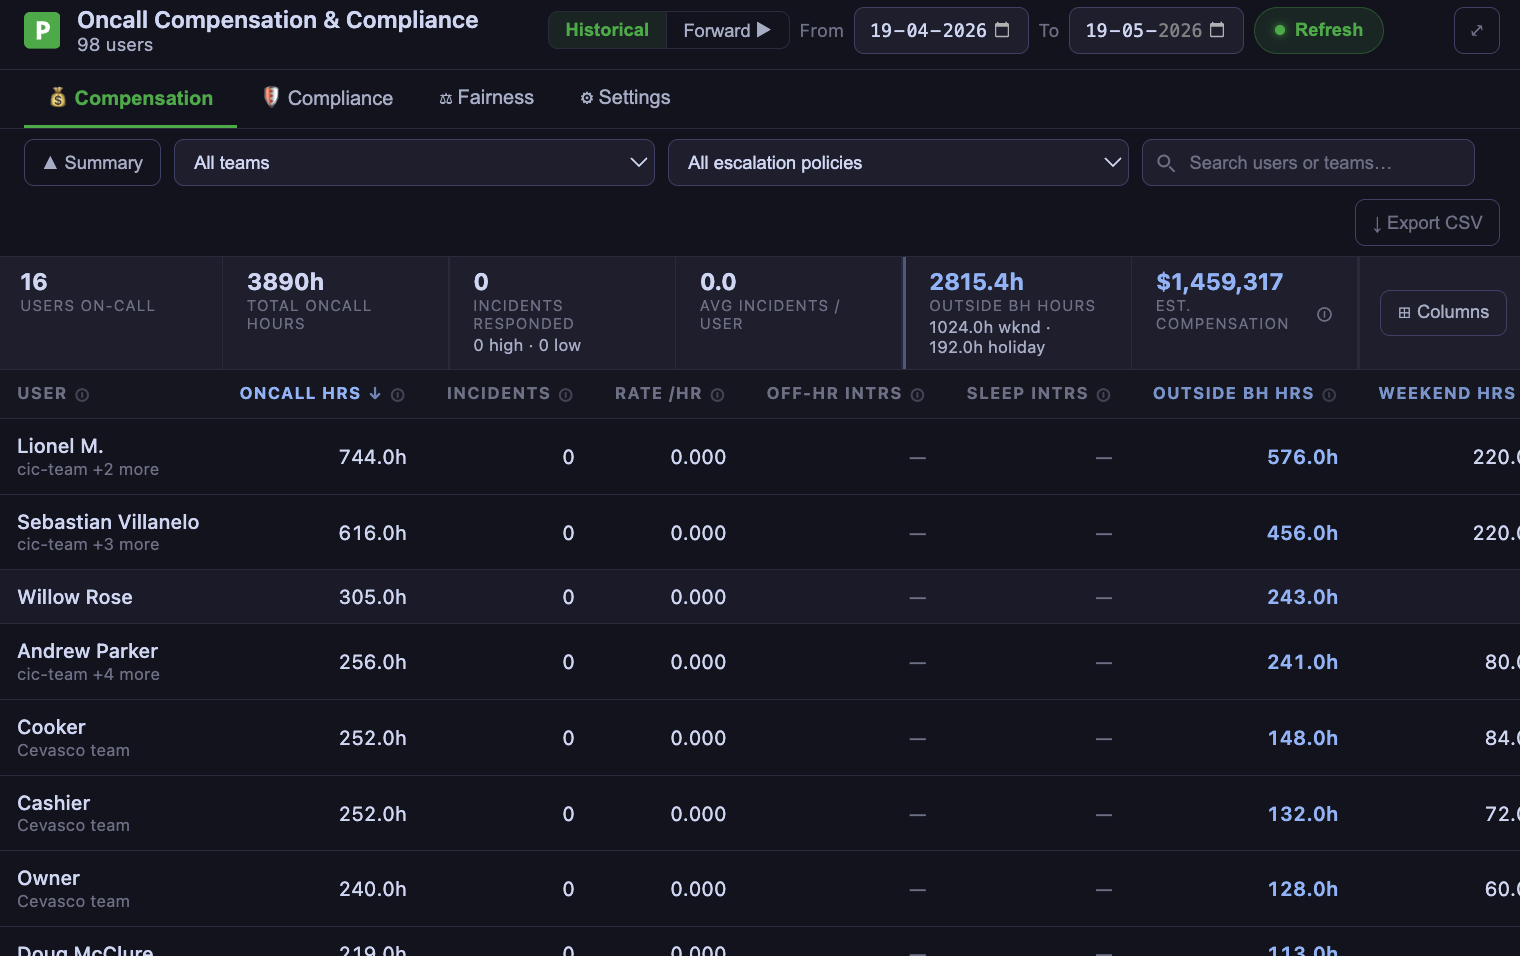This screenshot has width=1520, height=956.
Task: Click the 16 users on-call stat
Action: pyautogui.click(x=33, y=282)
